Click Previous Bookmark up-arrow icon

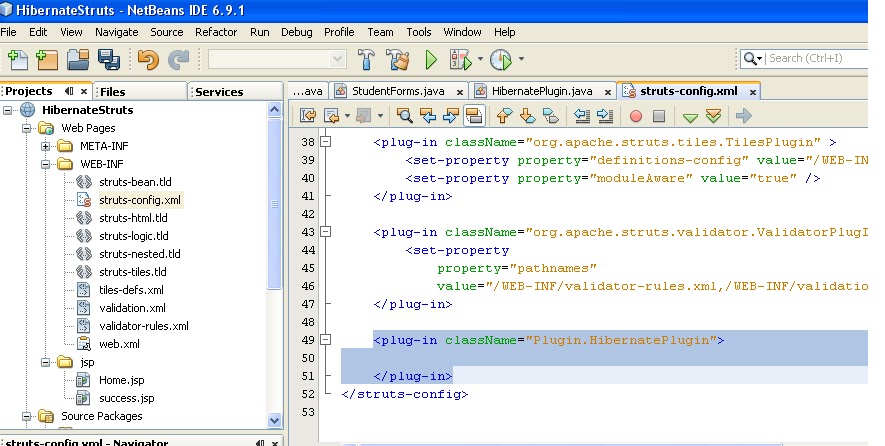504,116
